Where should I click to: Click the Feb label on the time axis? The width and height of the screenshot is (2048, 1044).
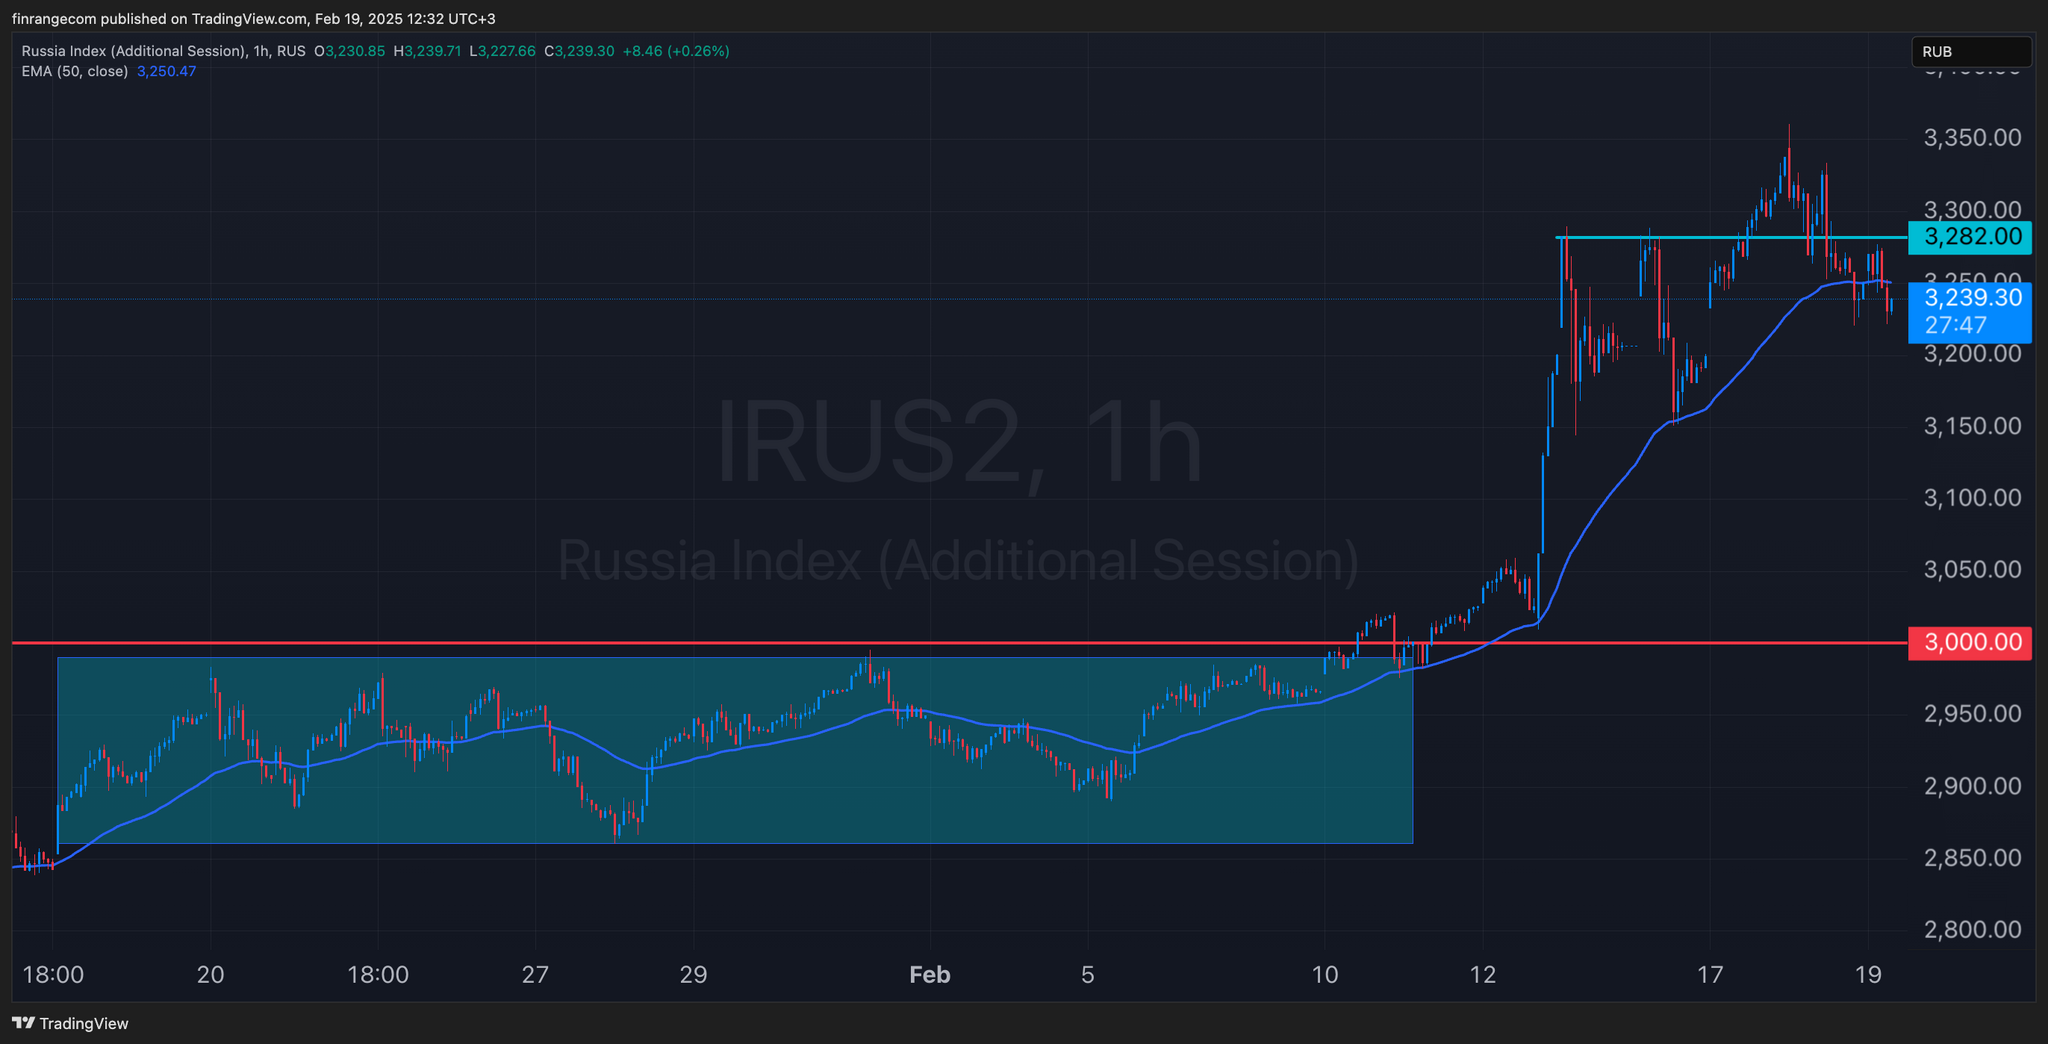pos(930,975)
